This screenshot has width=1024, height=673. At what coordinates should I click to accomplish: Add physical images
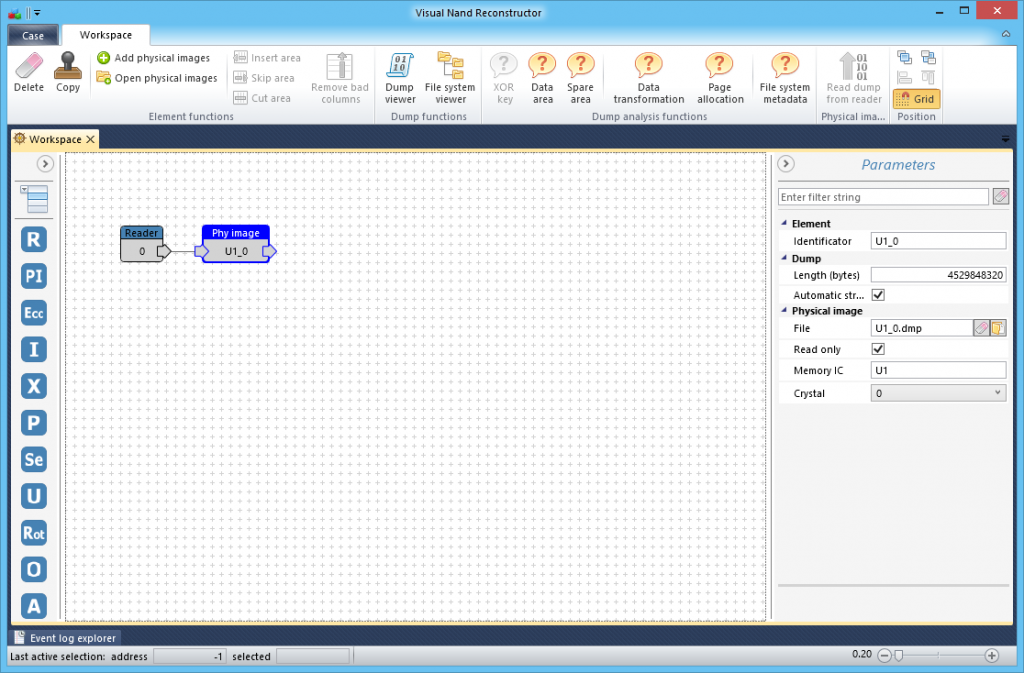point(153,57)
